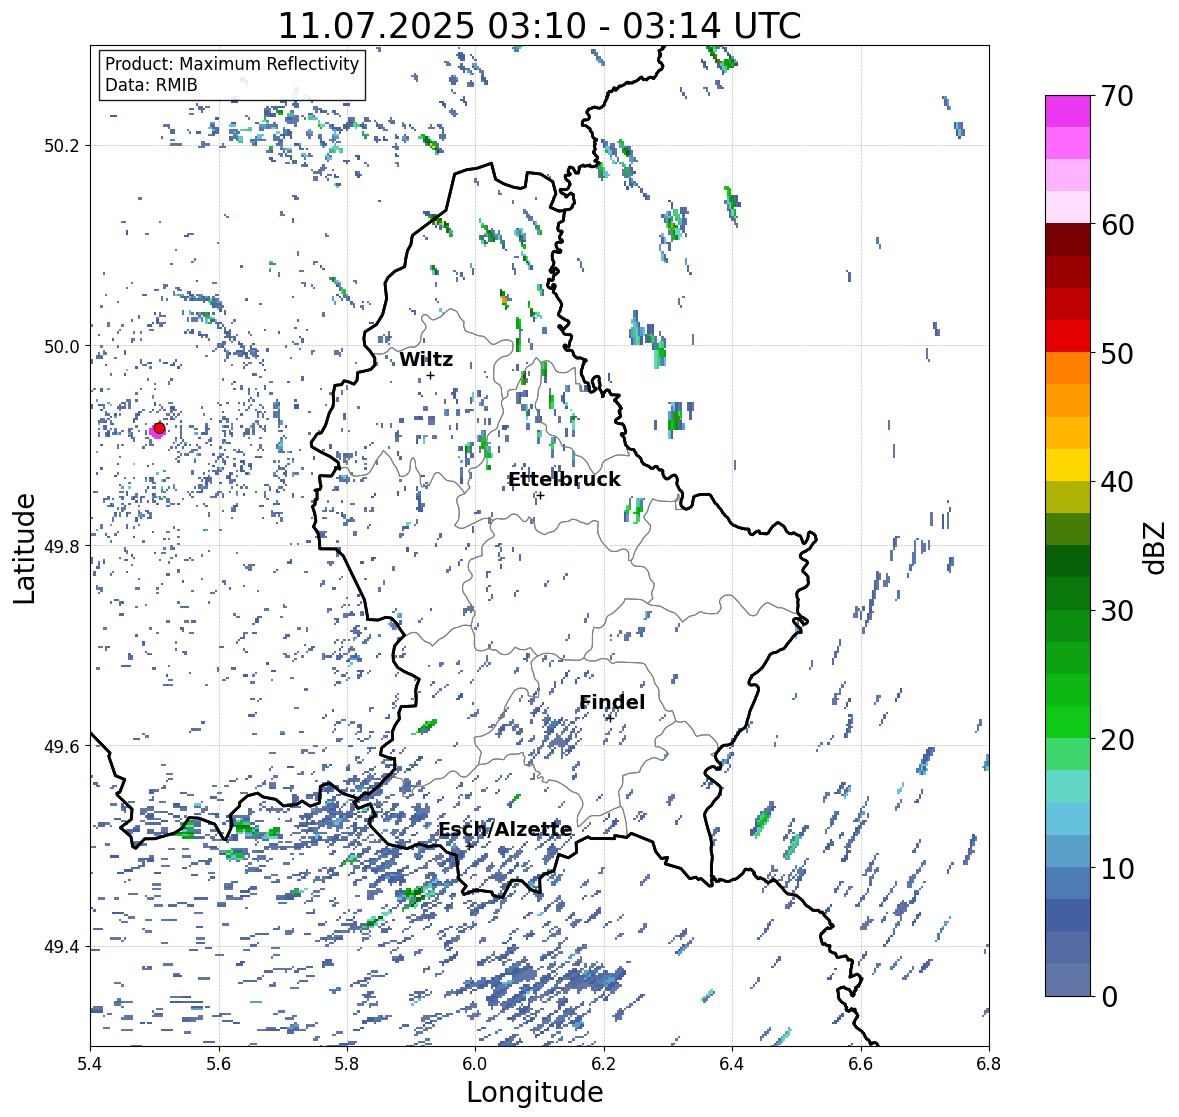Click the cross marker below Ettelbruck label
Image resolution: width=1179 pixels, height=1117 pixels.
(x=540, y=495)
